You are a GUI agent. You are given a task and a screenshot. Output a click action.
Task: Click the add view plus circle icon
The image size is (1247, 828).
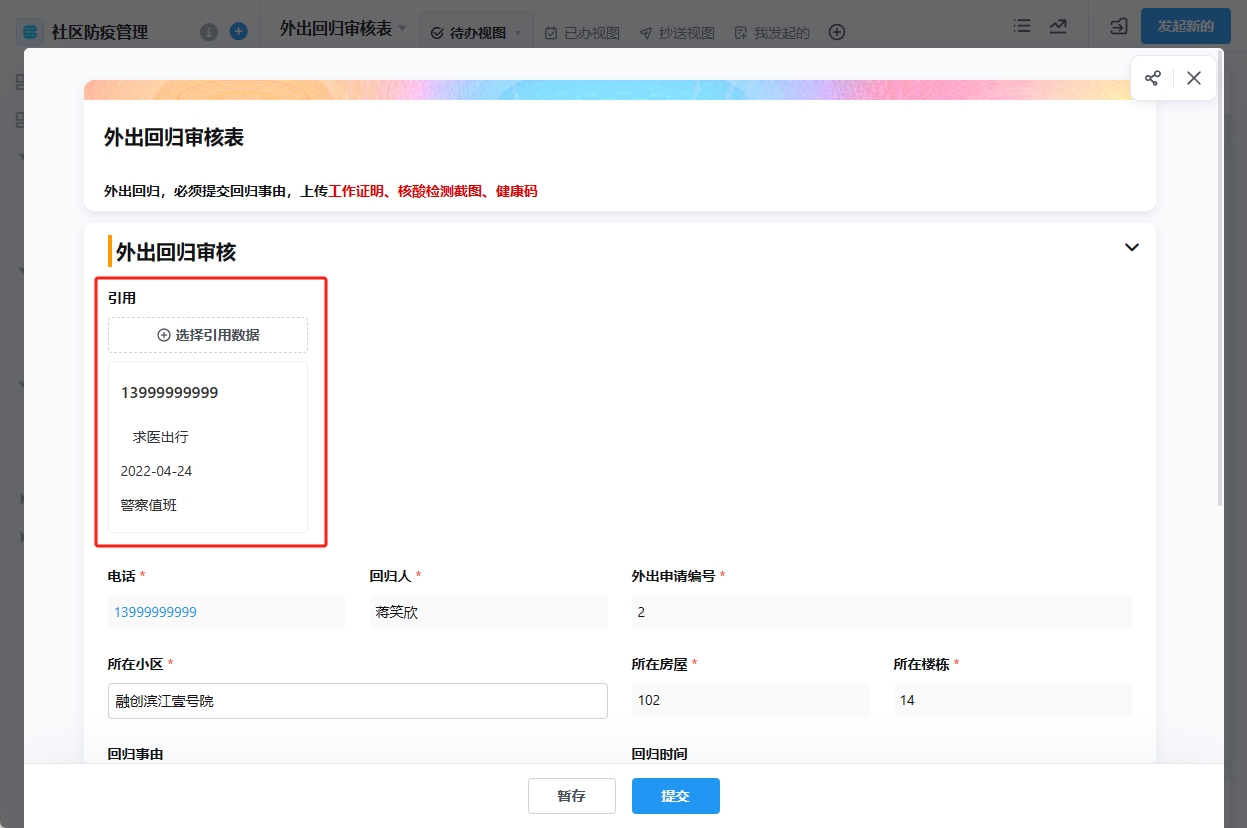pyautogui.click(x=837, y=32)
